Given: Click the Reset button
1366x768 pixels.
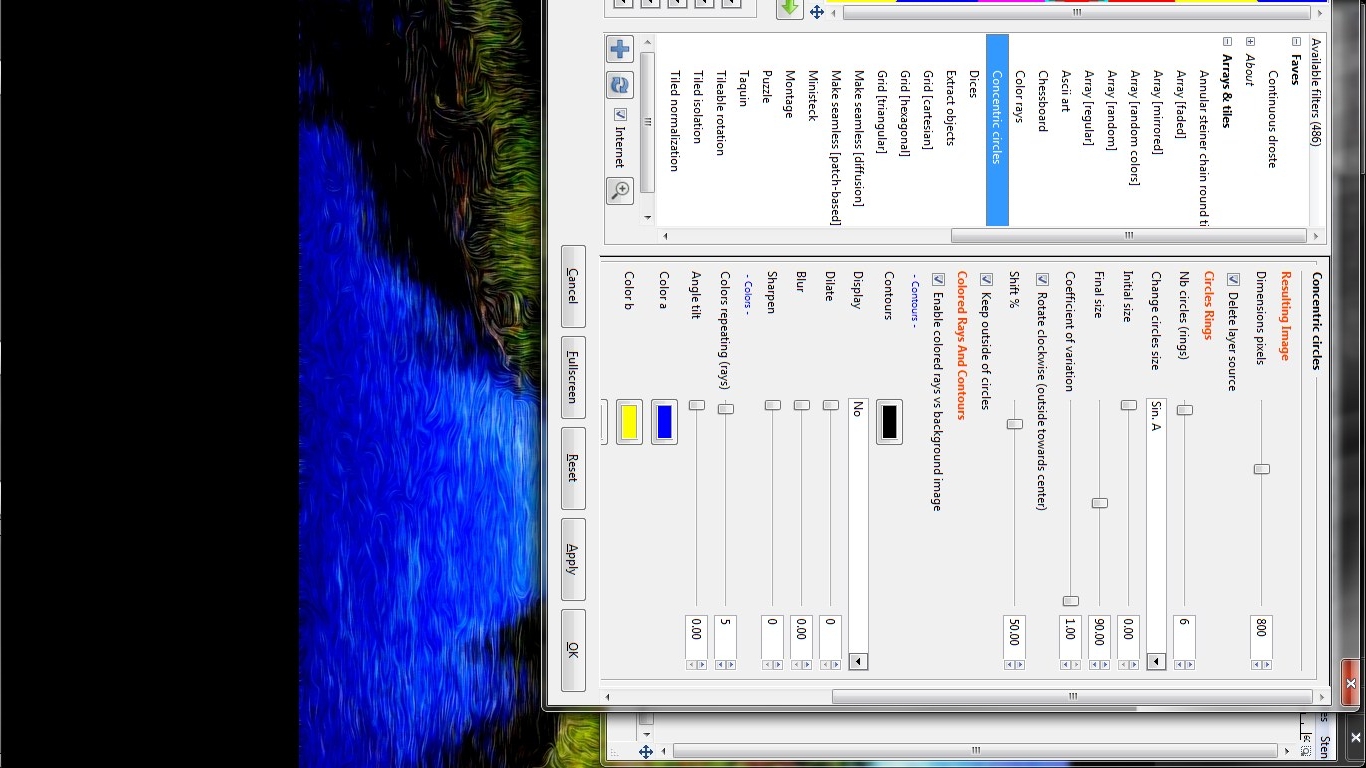Looking at the screenshot, I should coord(573,468).
